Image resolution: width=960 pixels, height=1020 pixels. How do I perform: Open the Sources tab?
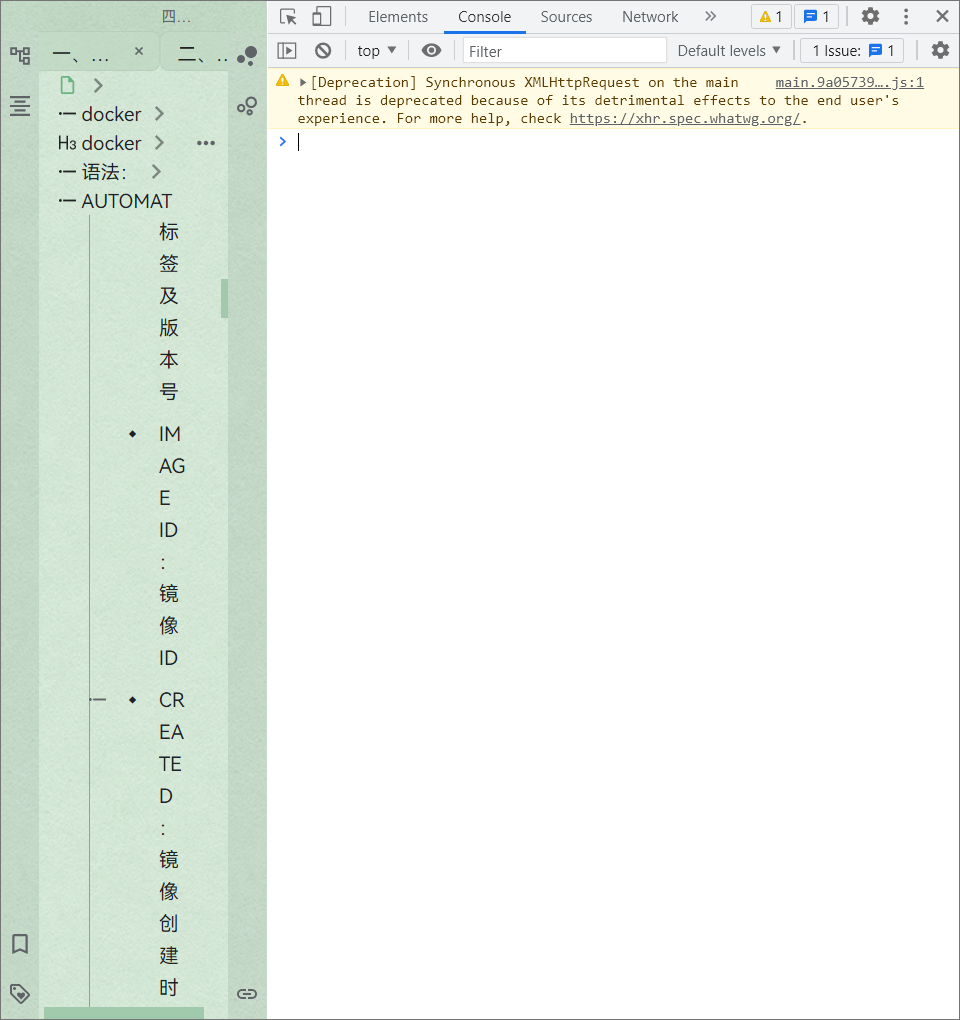(566, 17)
